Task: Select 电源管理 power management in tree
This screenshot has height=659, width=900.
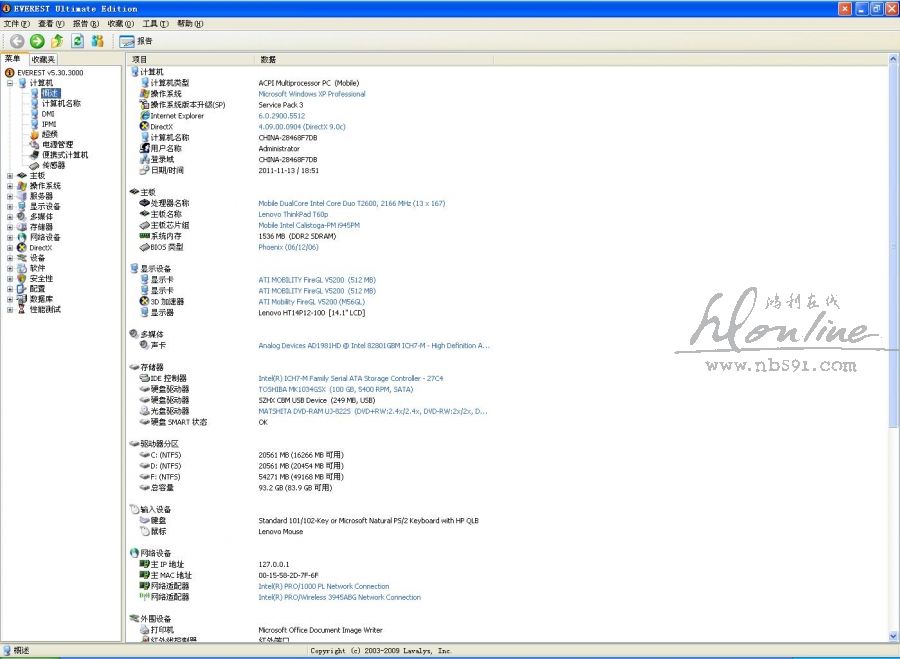Action: click(x=57, y=144)
